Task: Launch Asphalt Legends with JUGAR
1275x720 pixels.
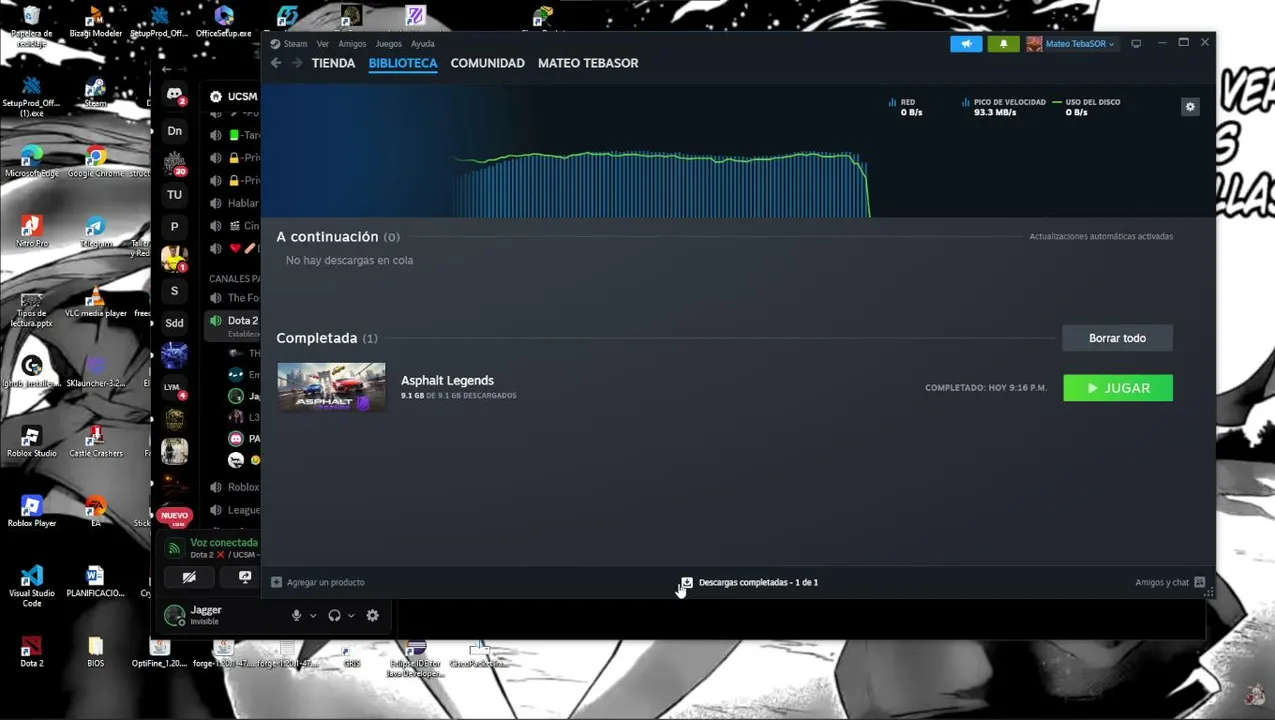Action: [1118, 388]
